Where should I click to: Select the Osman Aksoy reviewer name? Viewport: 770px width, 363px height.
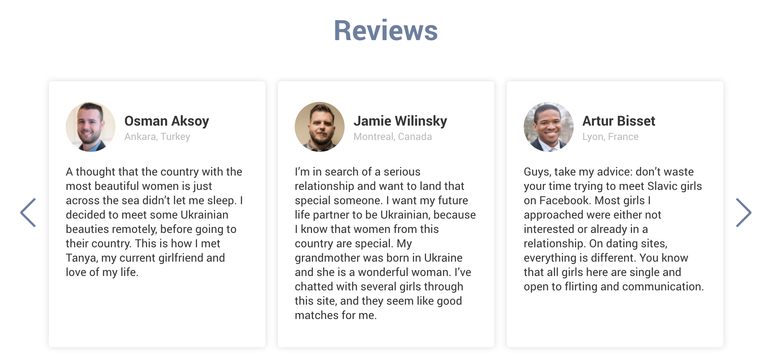(166, 121)
